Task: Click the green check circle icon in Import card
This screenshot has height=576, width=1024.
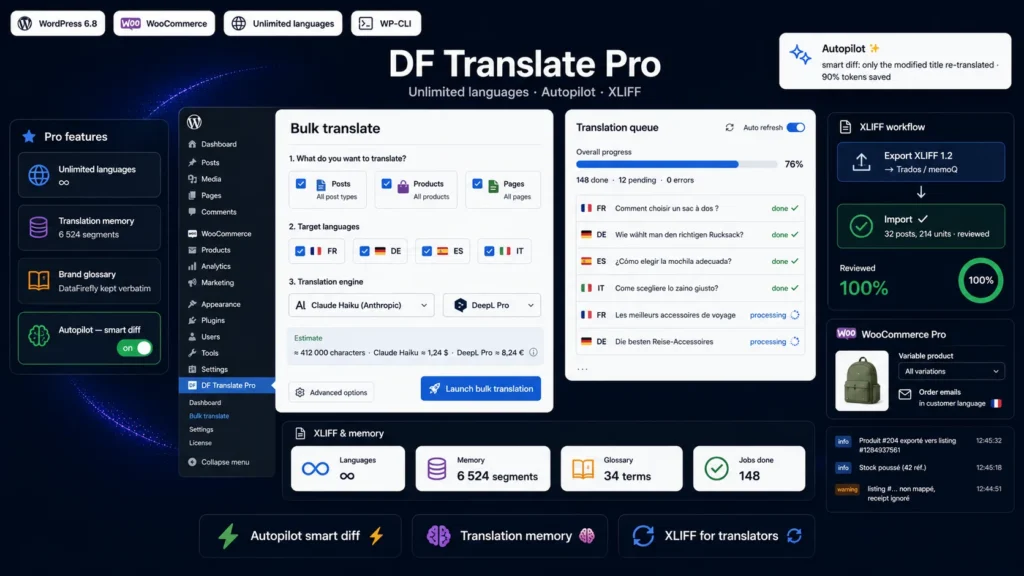Action: coord(861,227)
